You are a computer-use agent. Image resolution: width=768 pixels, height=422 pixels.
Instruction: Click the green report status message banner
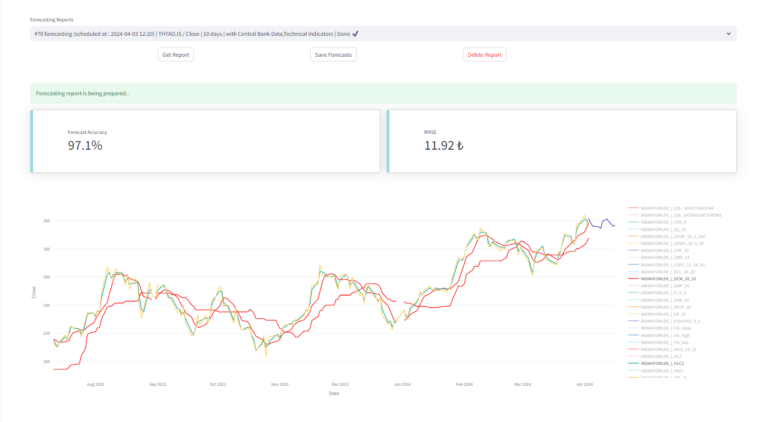tap(383, 93)
